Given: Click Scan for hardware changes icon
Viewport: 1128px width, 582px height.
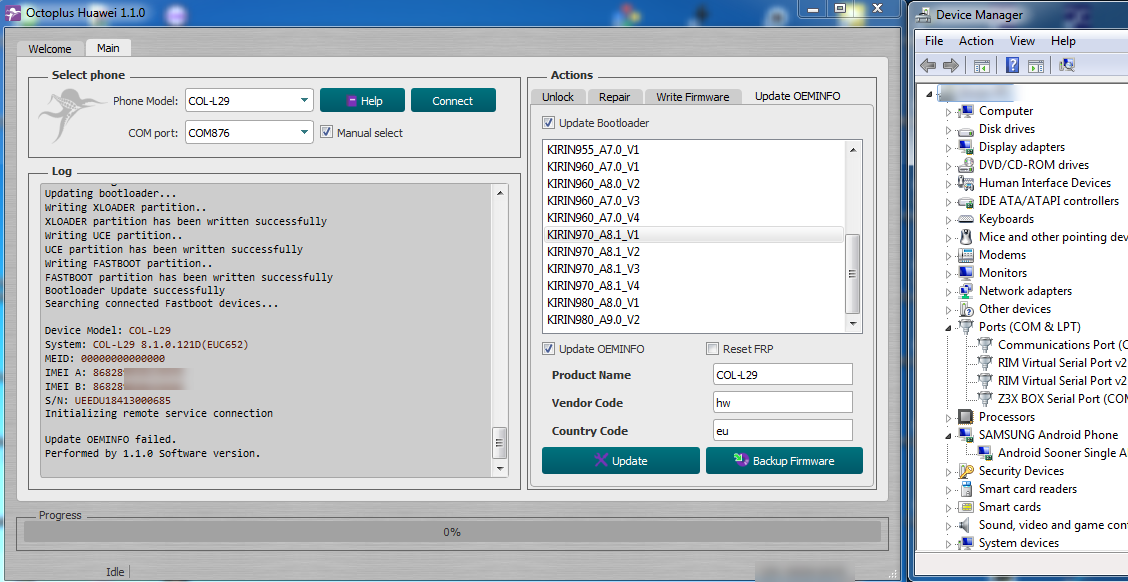Looking at the screenshot, I should 1067,65.
